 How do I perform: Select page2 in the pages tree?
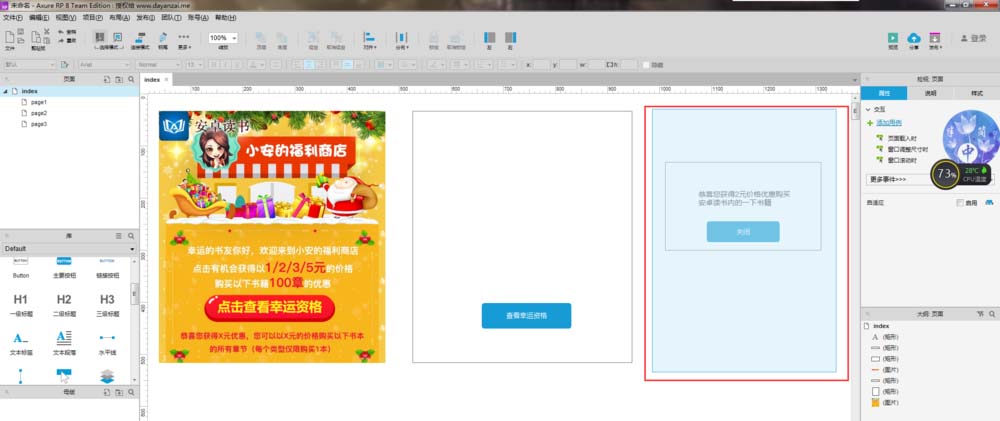click(39, 113)
